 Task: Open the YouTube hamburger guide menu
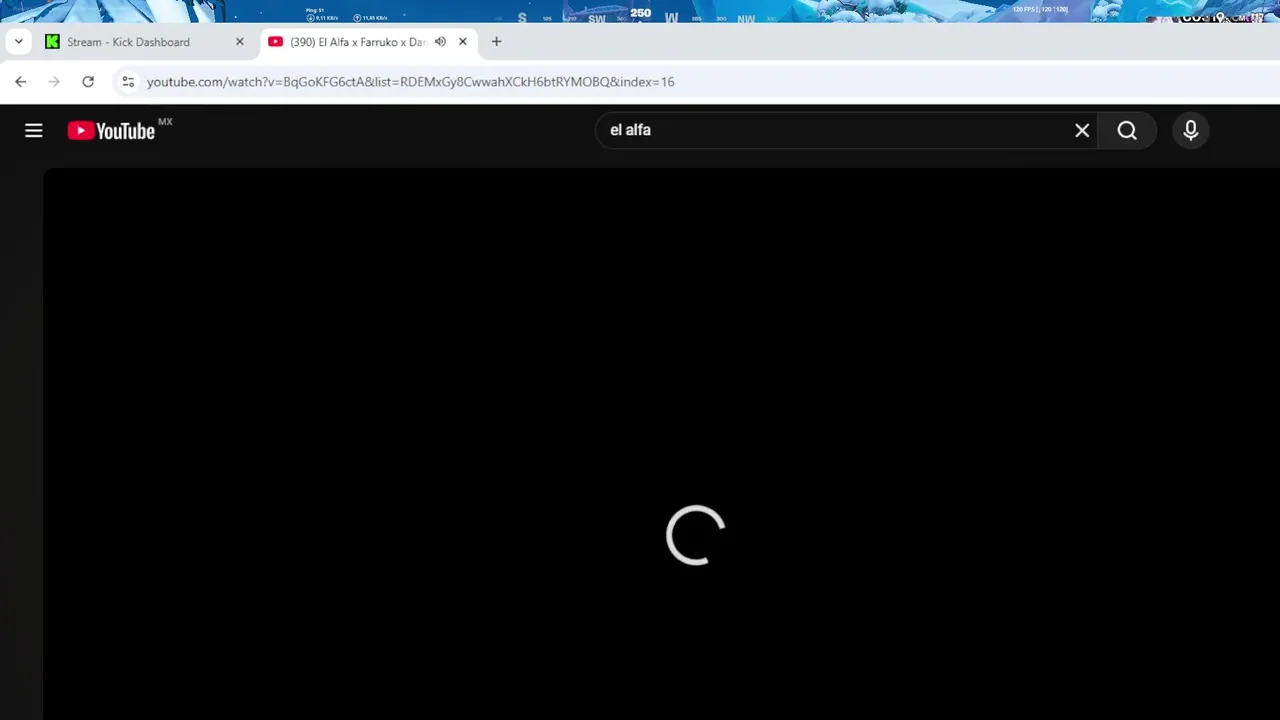click(x=34, y=131)
